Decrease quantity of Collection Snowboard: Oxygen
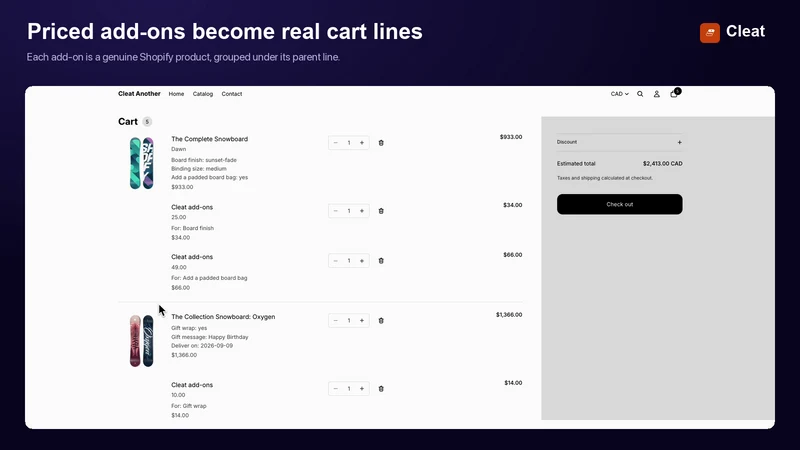This screenshot has height=450, width=800. tap(336, 320)
